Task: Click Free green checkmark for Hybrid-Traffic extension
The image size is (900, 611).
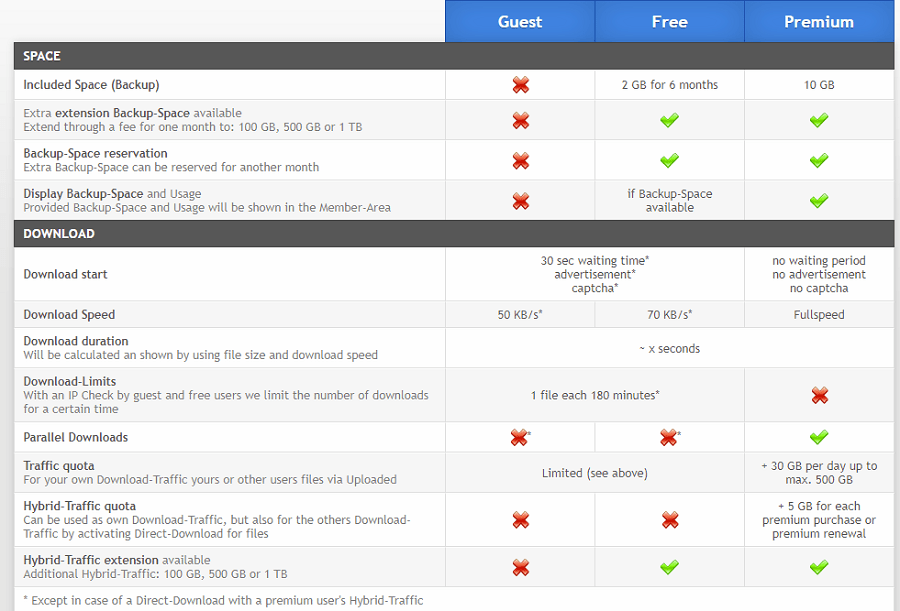Action: click(x=669, y=567)
